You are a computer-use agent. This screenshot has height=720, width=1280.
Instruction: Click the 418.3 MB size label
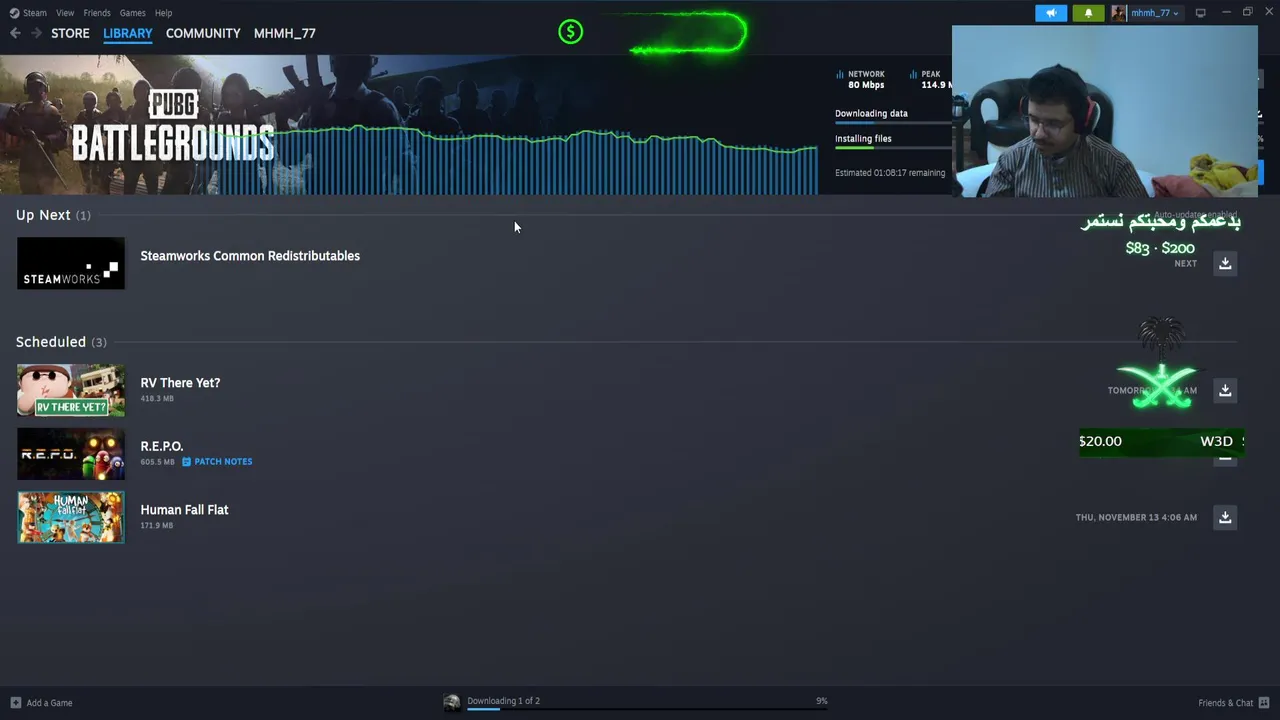pos(157,399)
